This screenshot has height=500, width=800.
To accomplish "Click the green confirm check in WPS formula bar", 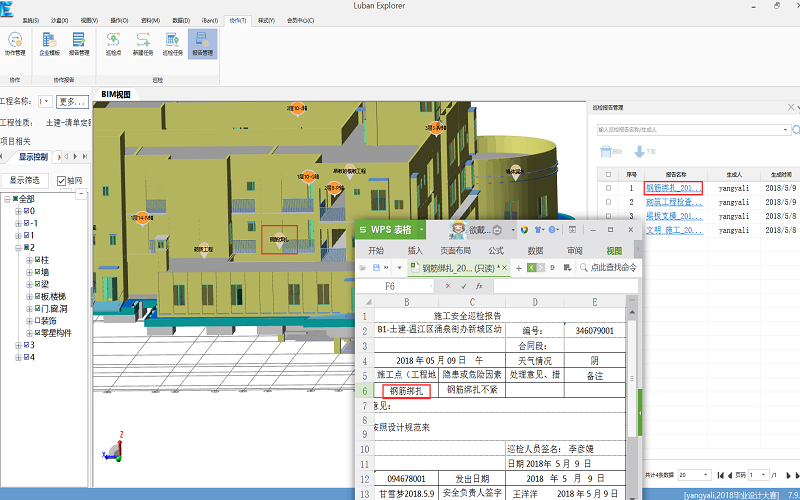I will [463, 286].
